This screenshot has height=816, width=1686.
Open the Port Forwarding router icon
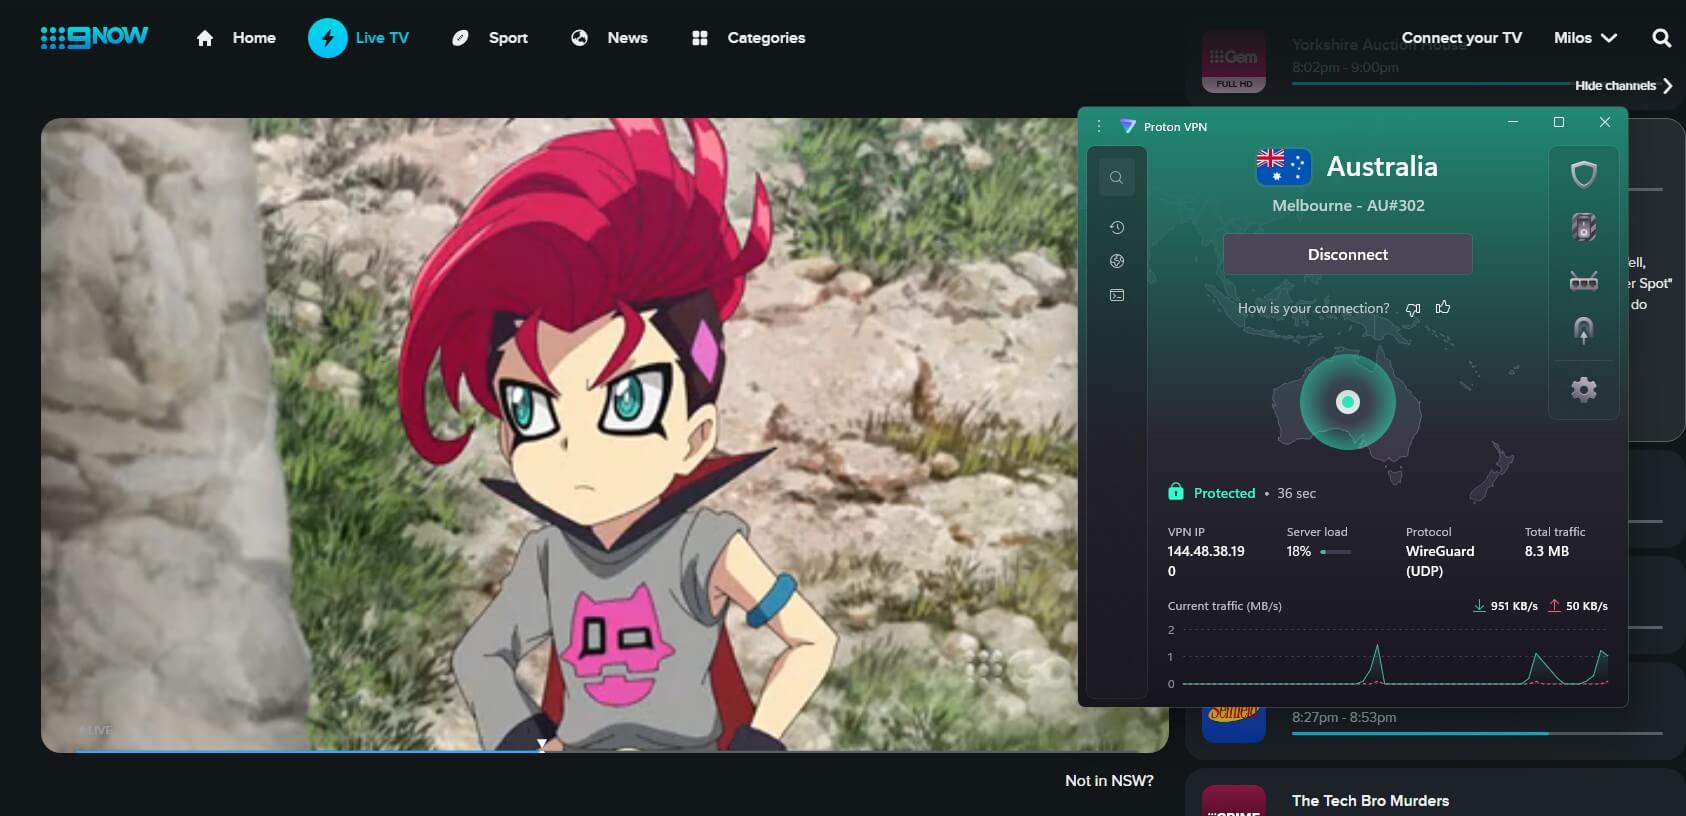(1584, 281)
